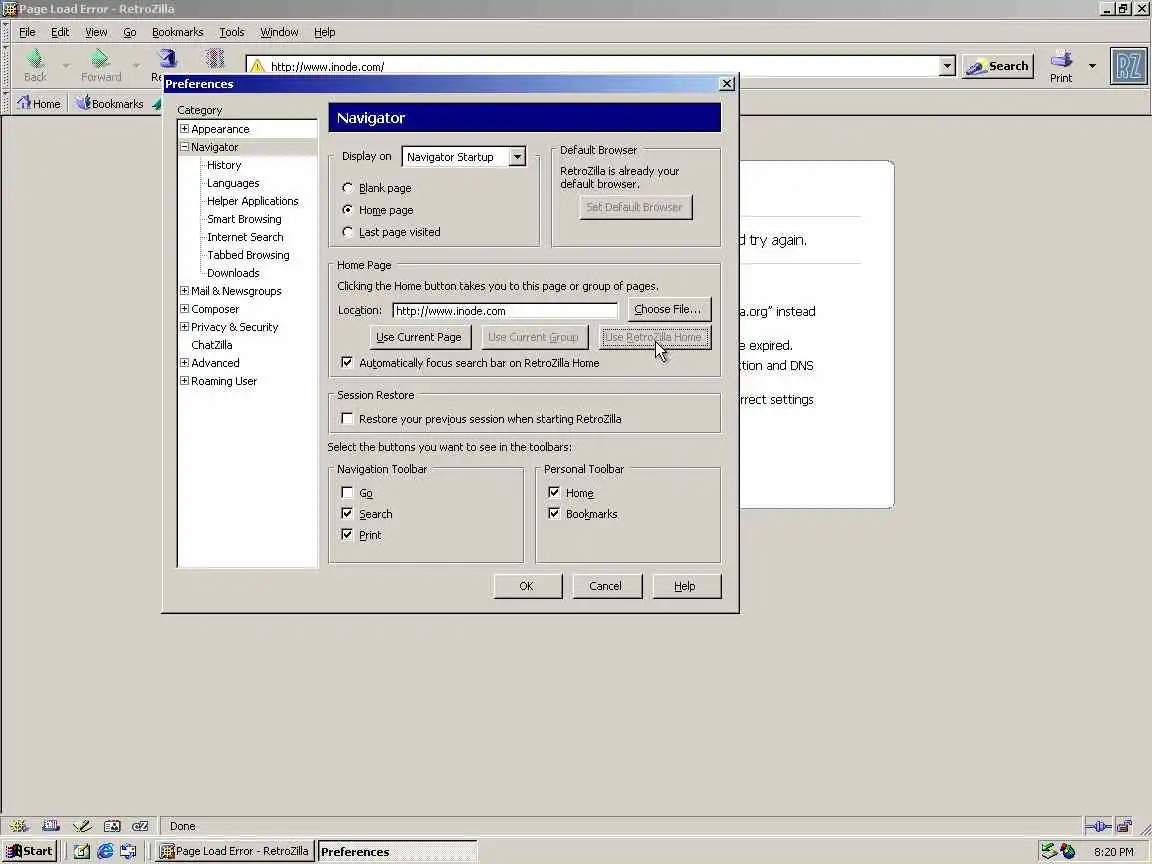Screen dimensions: 1152x864
Task: Uncheck the Home personal toolbar checkbox
Action: pos(554,493)
